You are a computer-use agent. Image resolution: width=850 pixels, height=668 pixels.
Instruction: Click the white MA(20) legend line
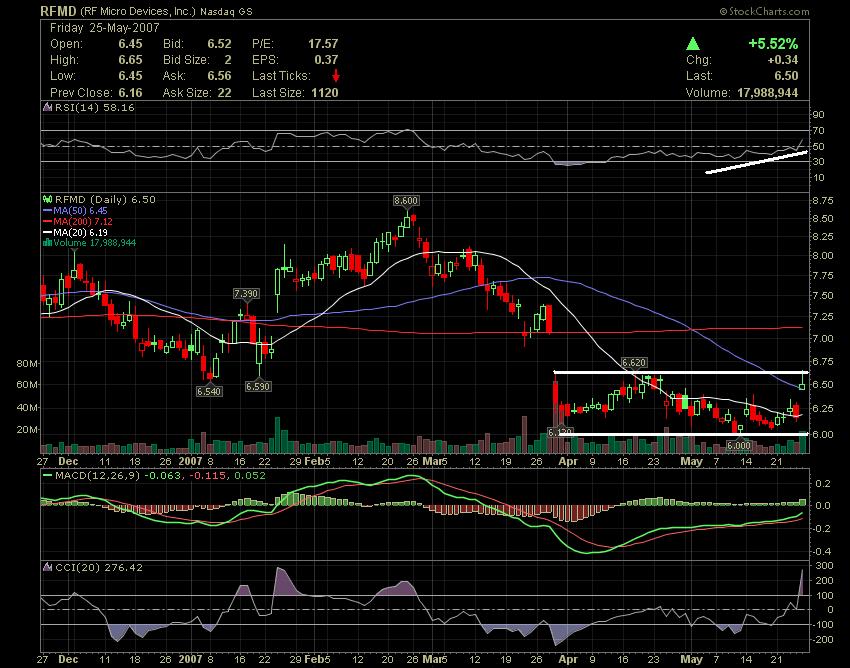(48, 233)
